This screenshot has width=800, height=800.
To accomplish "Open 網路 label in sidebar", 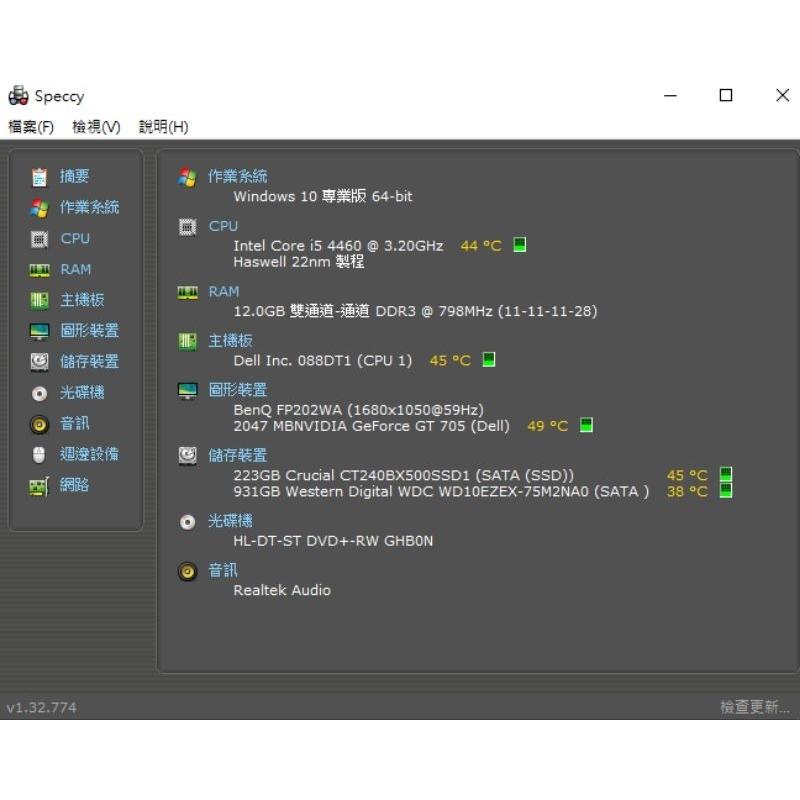I will click(74, 485).
